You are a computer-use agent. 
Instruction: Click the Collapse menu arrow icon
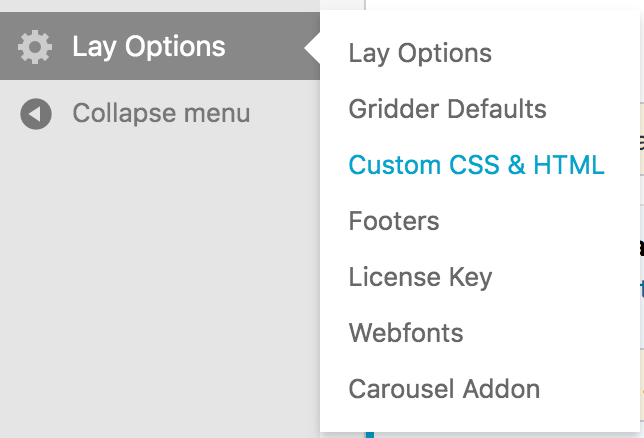(x=35, y=114)
